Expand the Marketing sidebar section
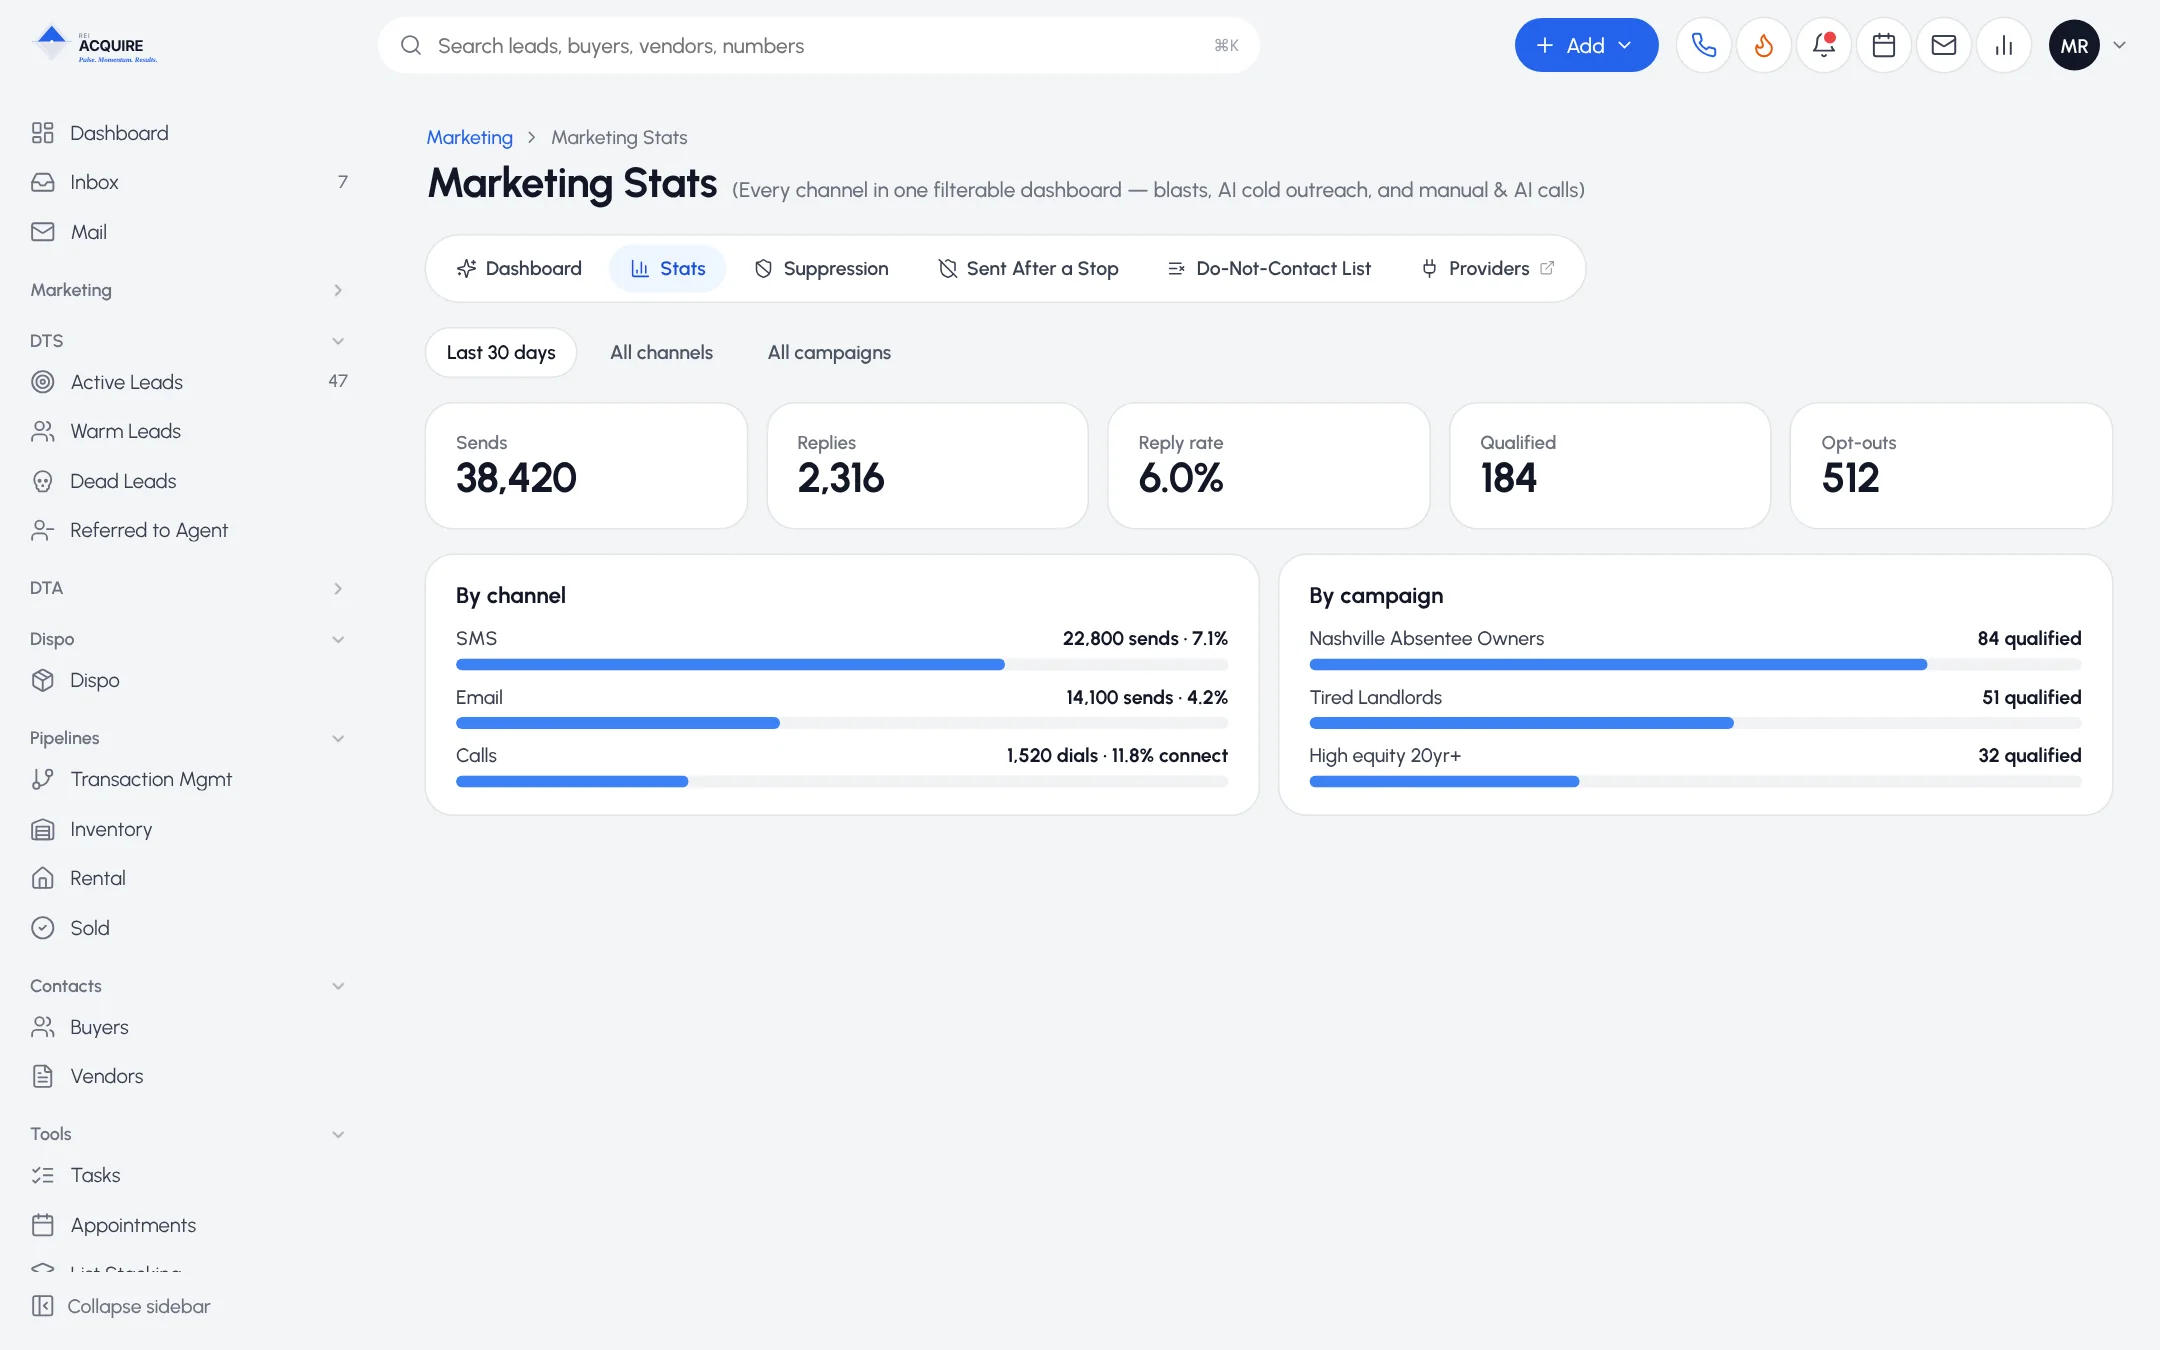Screen dimensions: 2160x1350 coord(189,290)
